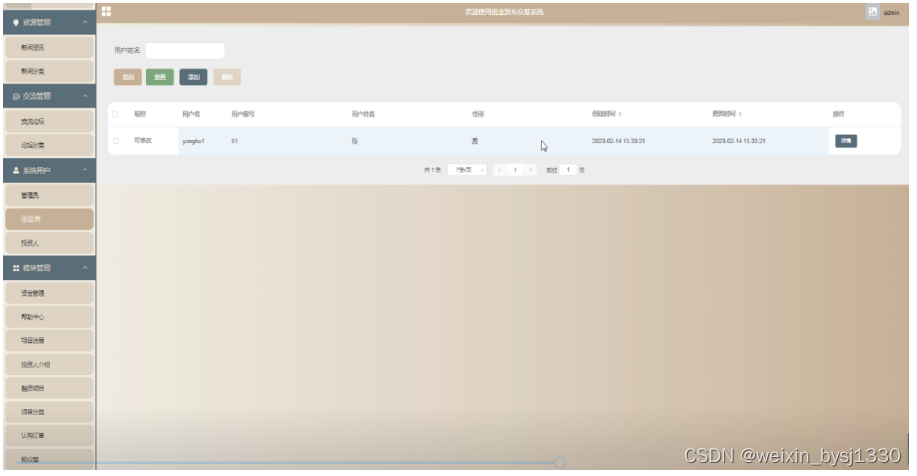Collapse the 系统用户 section chevron
This screenshot has width=917, height=476.
(85, 170)
